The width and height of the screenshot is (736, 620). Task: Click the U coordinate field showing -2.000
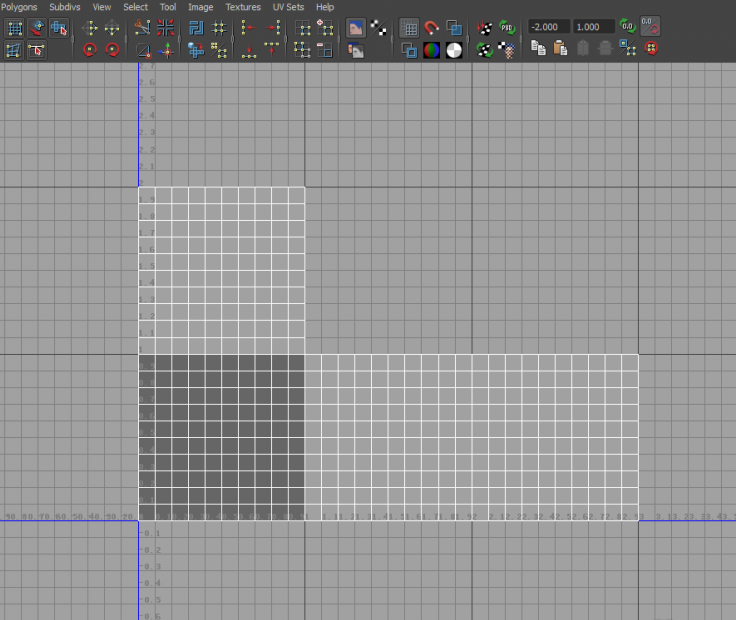point(549,27)
